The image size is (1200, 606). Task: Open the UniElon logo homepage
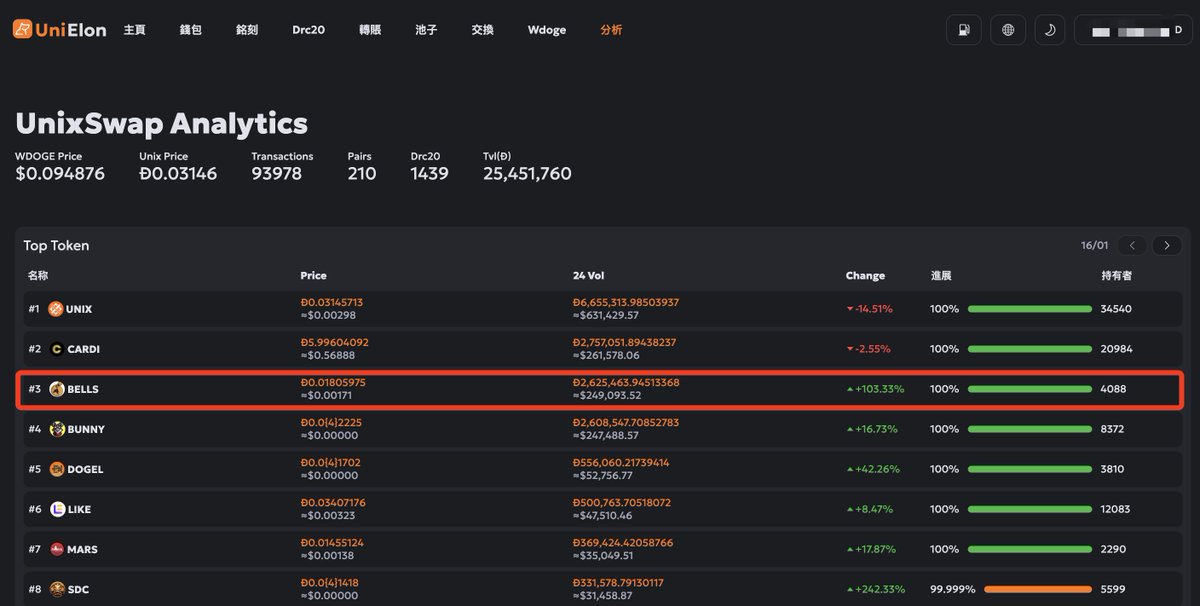click(59, 30)
